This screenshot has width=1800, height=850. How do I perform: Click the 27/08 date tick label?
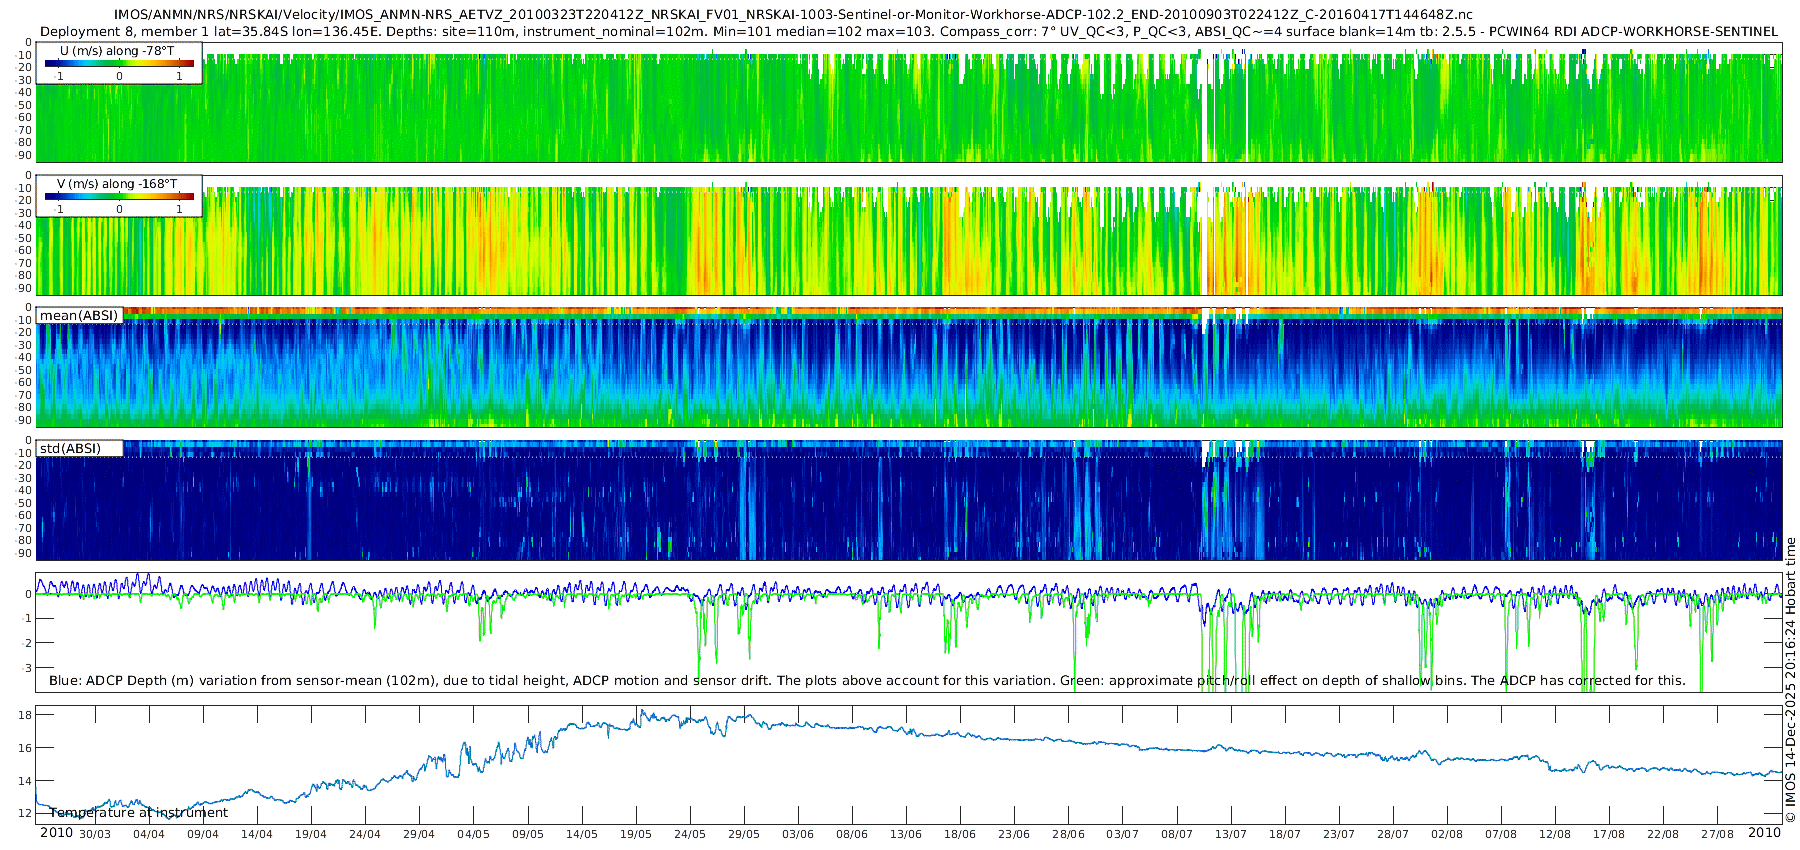pyautogui.click(x=1717, y=834)
